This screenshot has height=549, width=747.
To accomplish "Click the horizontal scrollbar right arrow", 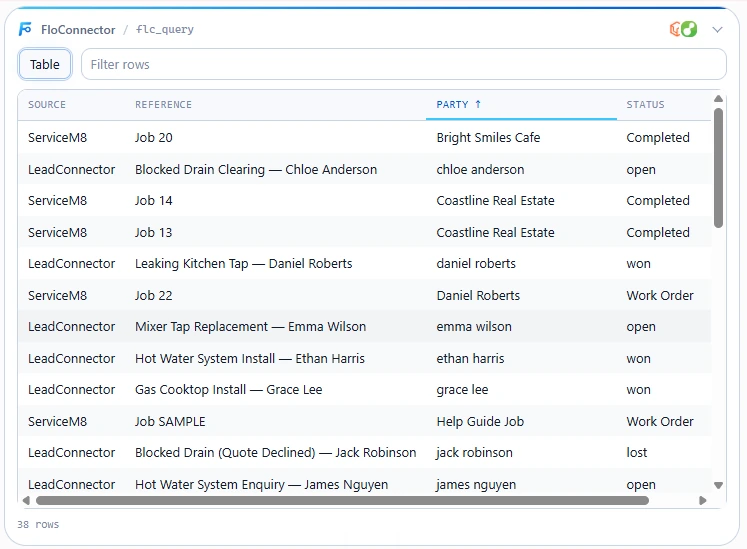I will (703, 500).
